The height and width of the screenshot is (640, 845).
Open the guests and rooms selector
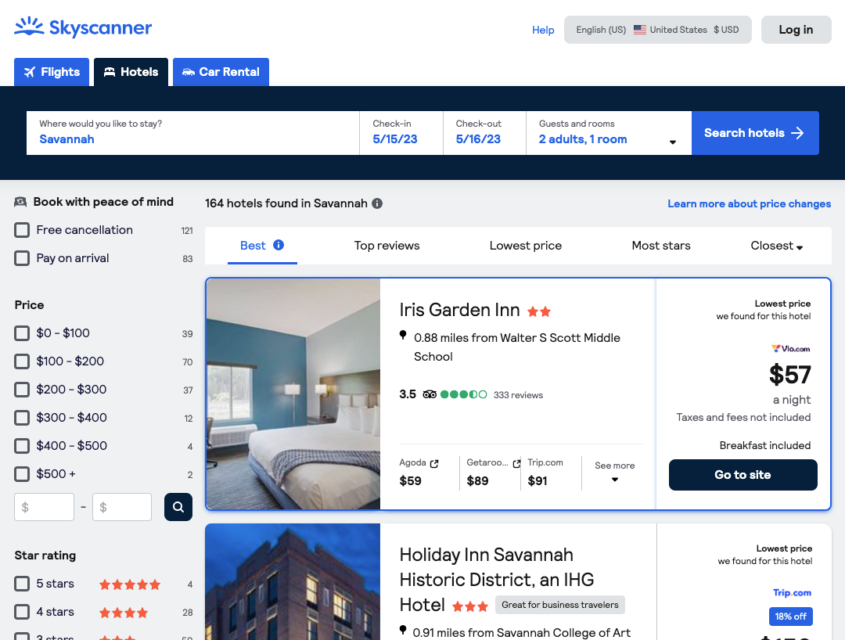pyautogui.click(x=608, y=132)
